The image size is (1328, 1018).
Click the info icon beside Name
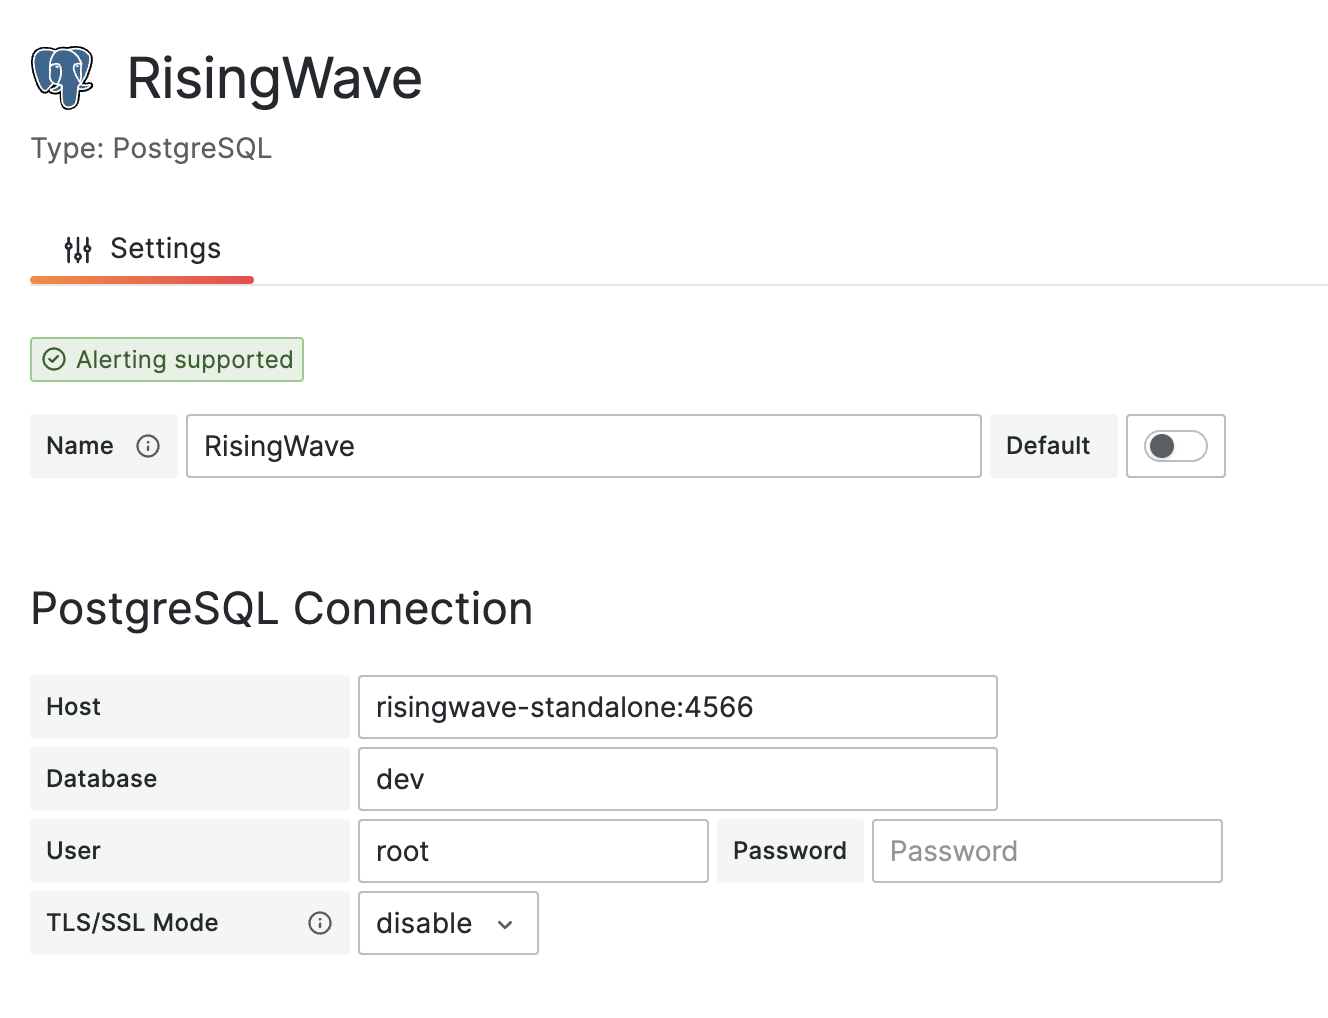(x=148, y=446)
